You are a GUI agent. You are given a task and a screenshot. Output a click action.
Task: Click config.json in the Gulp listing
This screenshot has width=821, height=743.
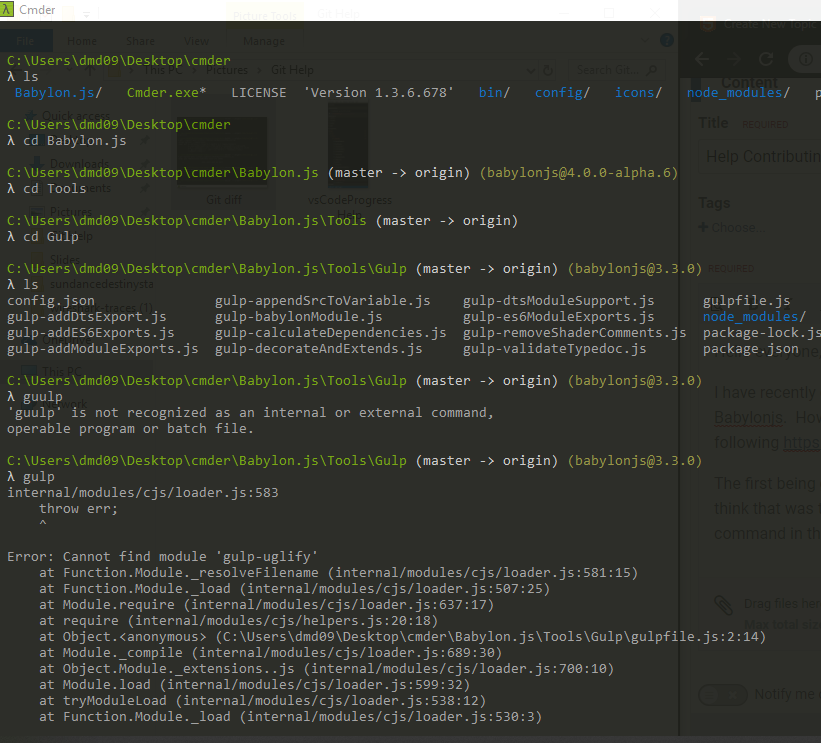pyautogui.click(x=51, y=301)
